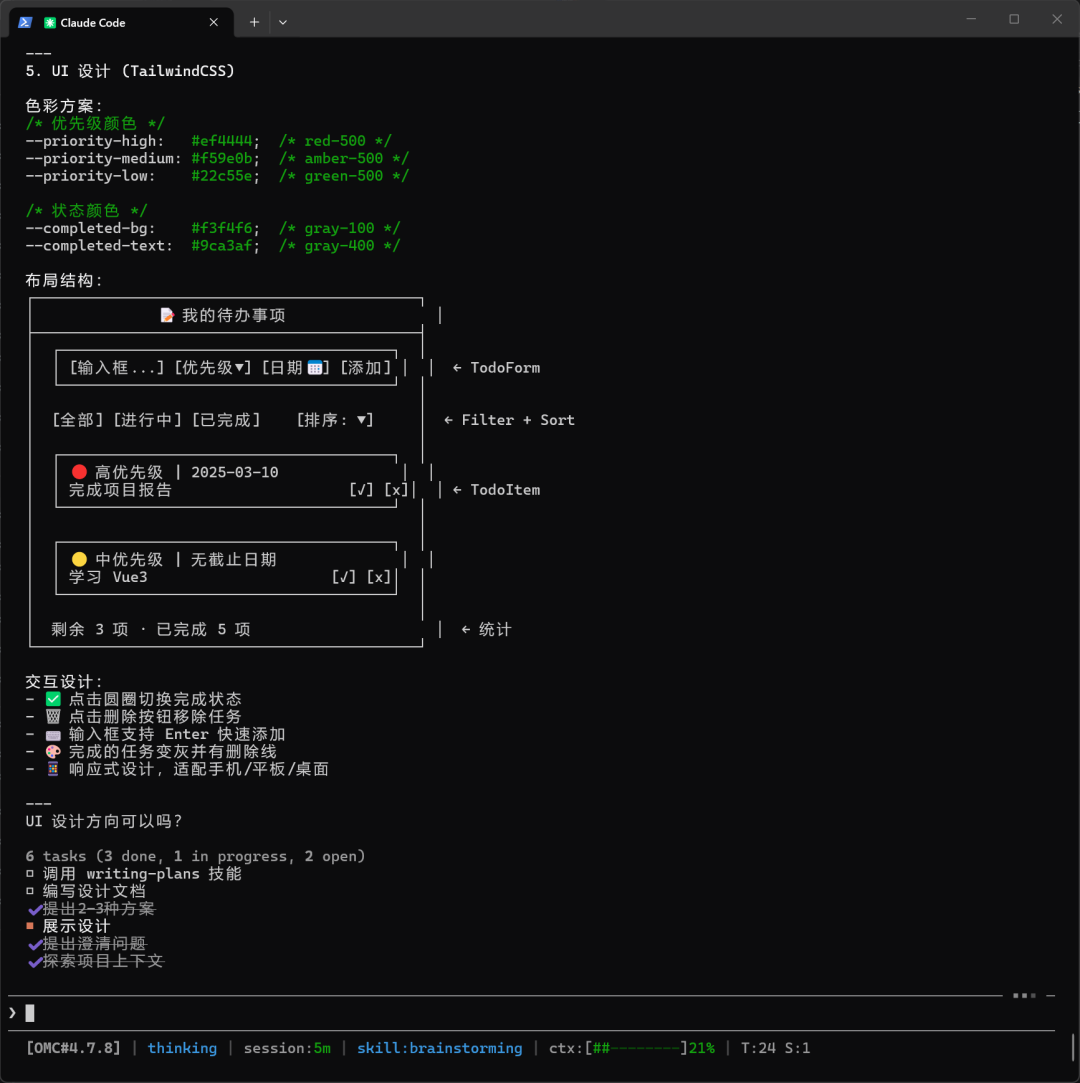Click the trash bin emoji before 点击删除按钮移除任务
The width and height of the screenshot is (1080, 1083).
(x=53, y=716)
